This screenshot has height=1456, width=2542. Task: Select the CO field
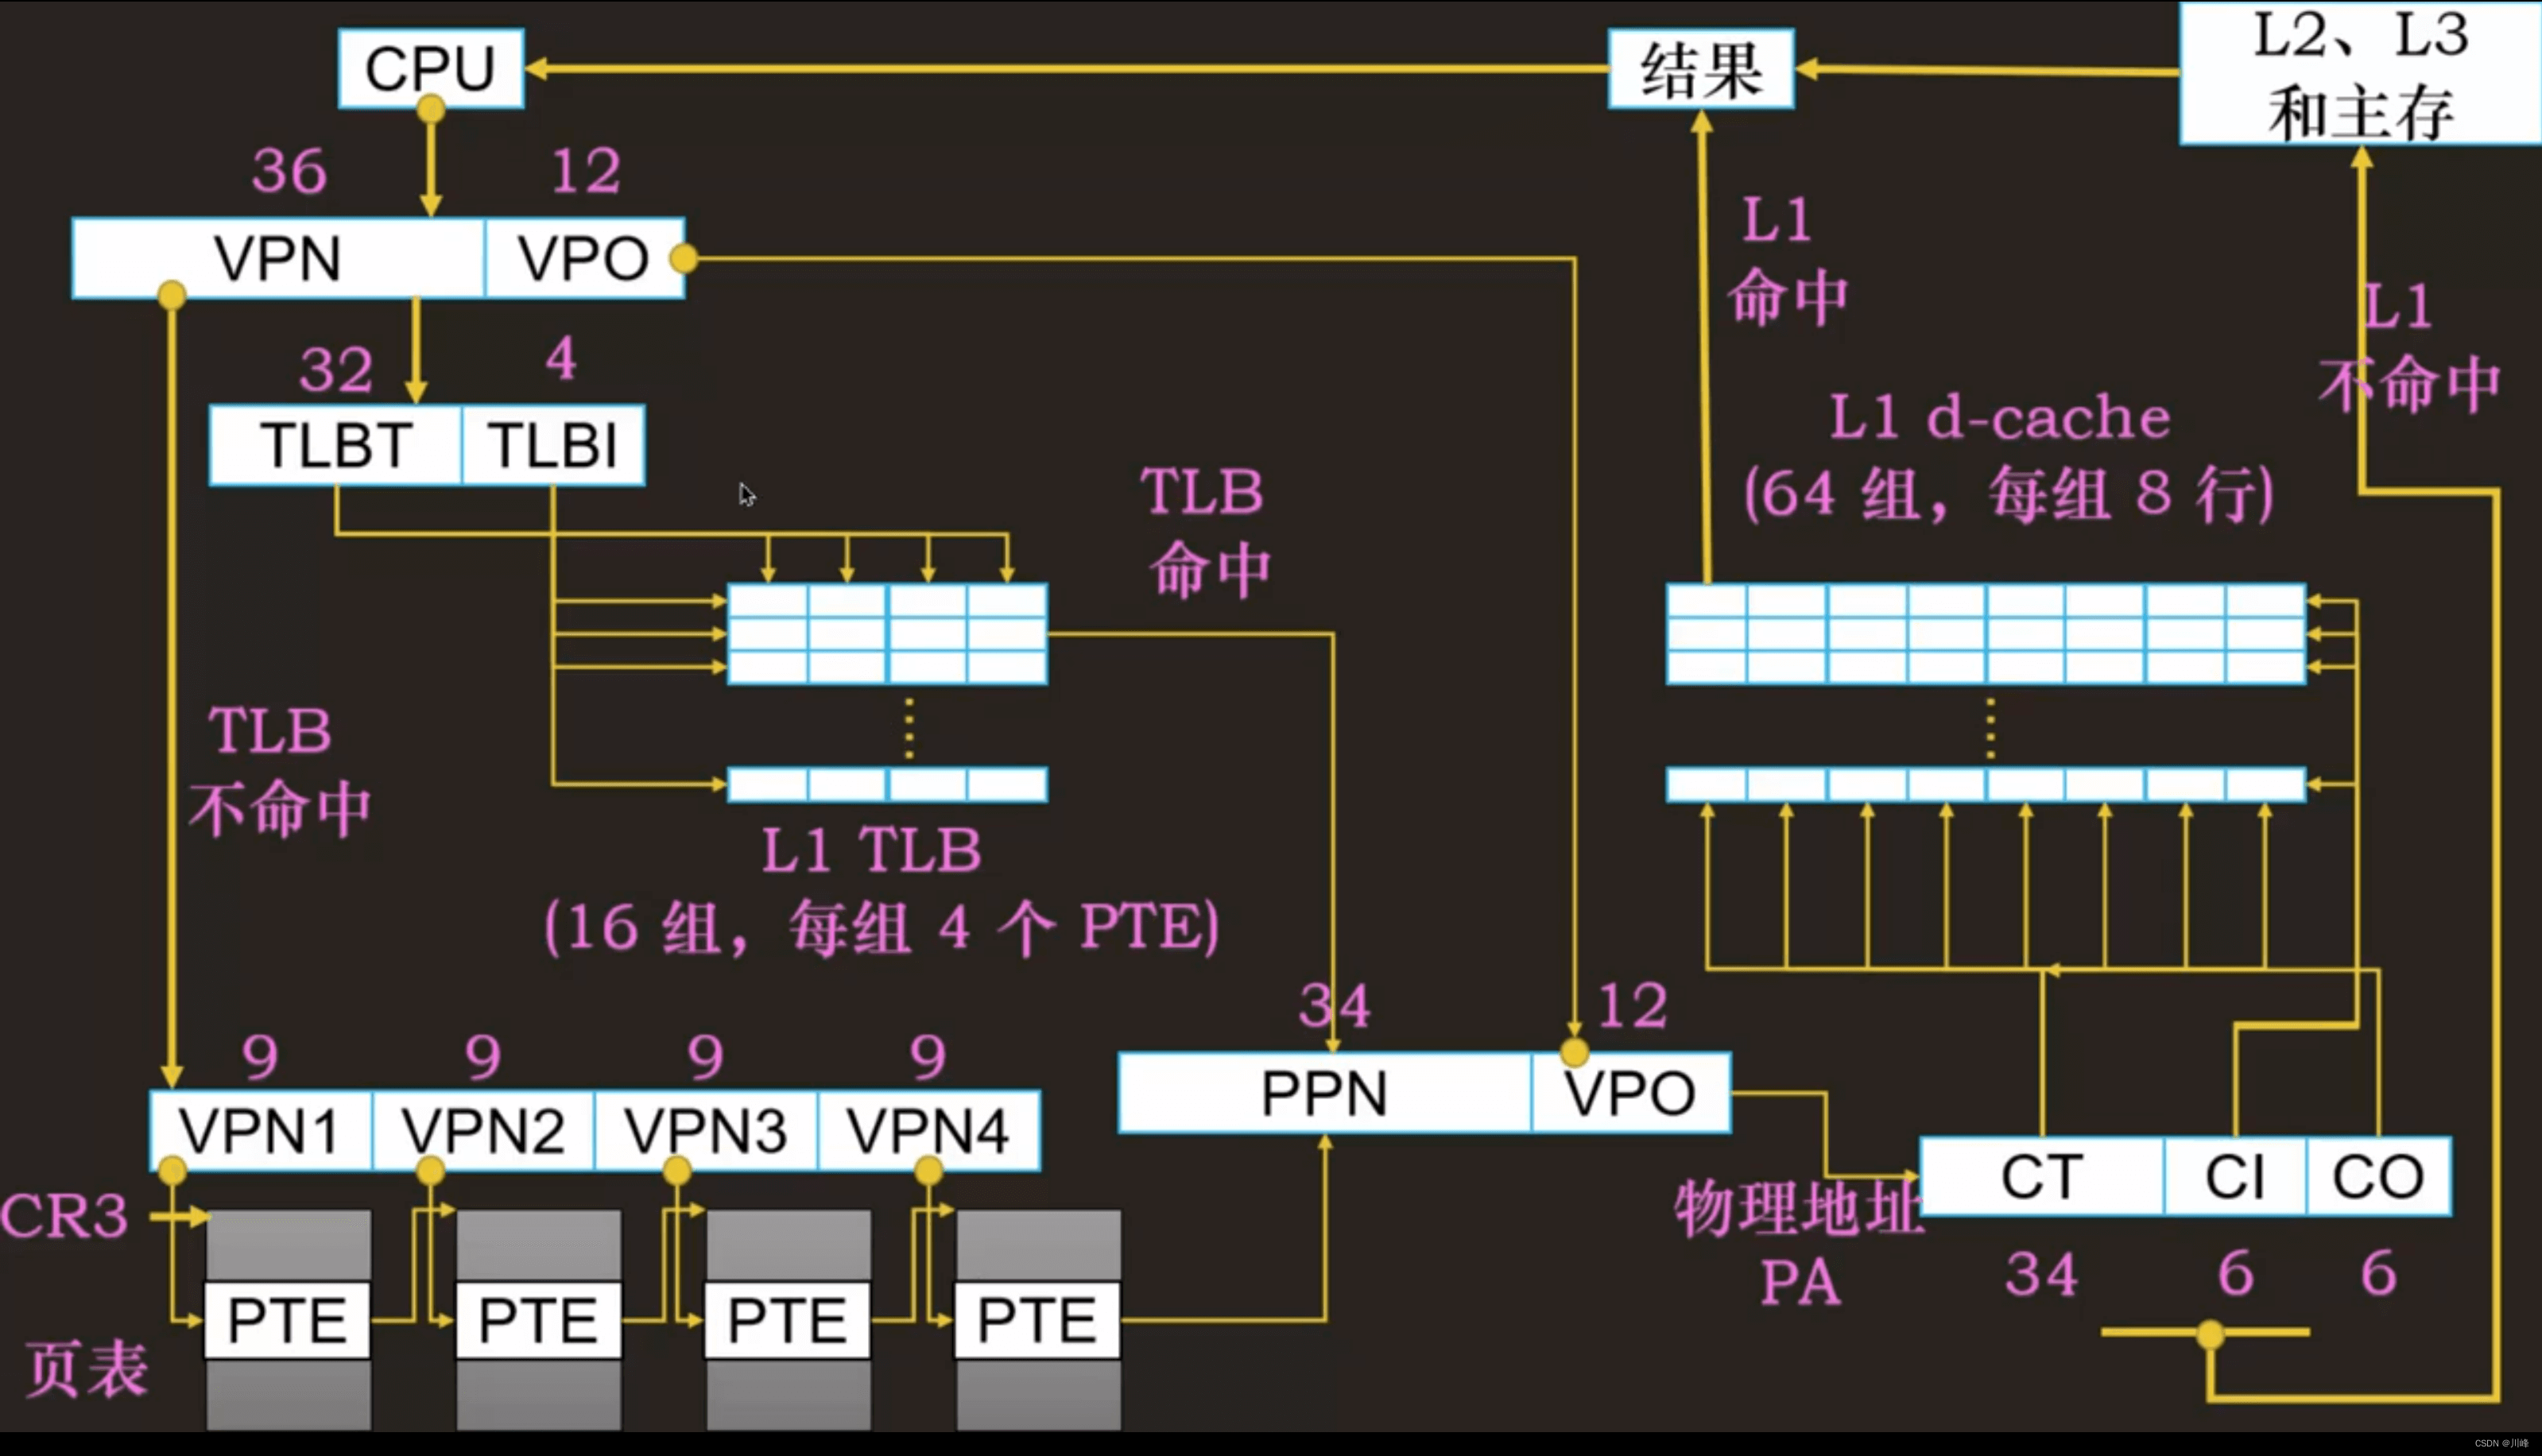[2379, 1176]
